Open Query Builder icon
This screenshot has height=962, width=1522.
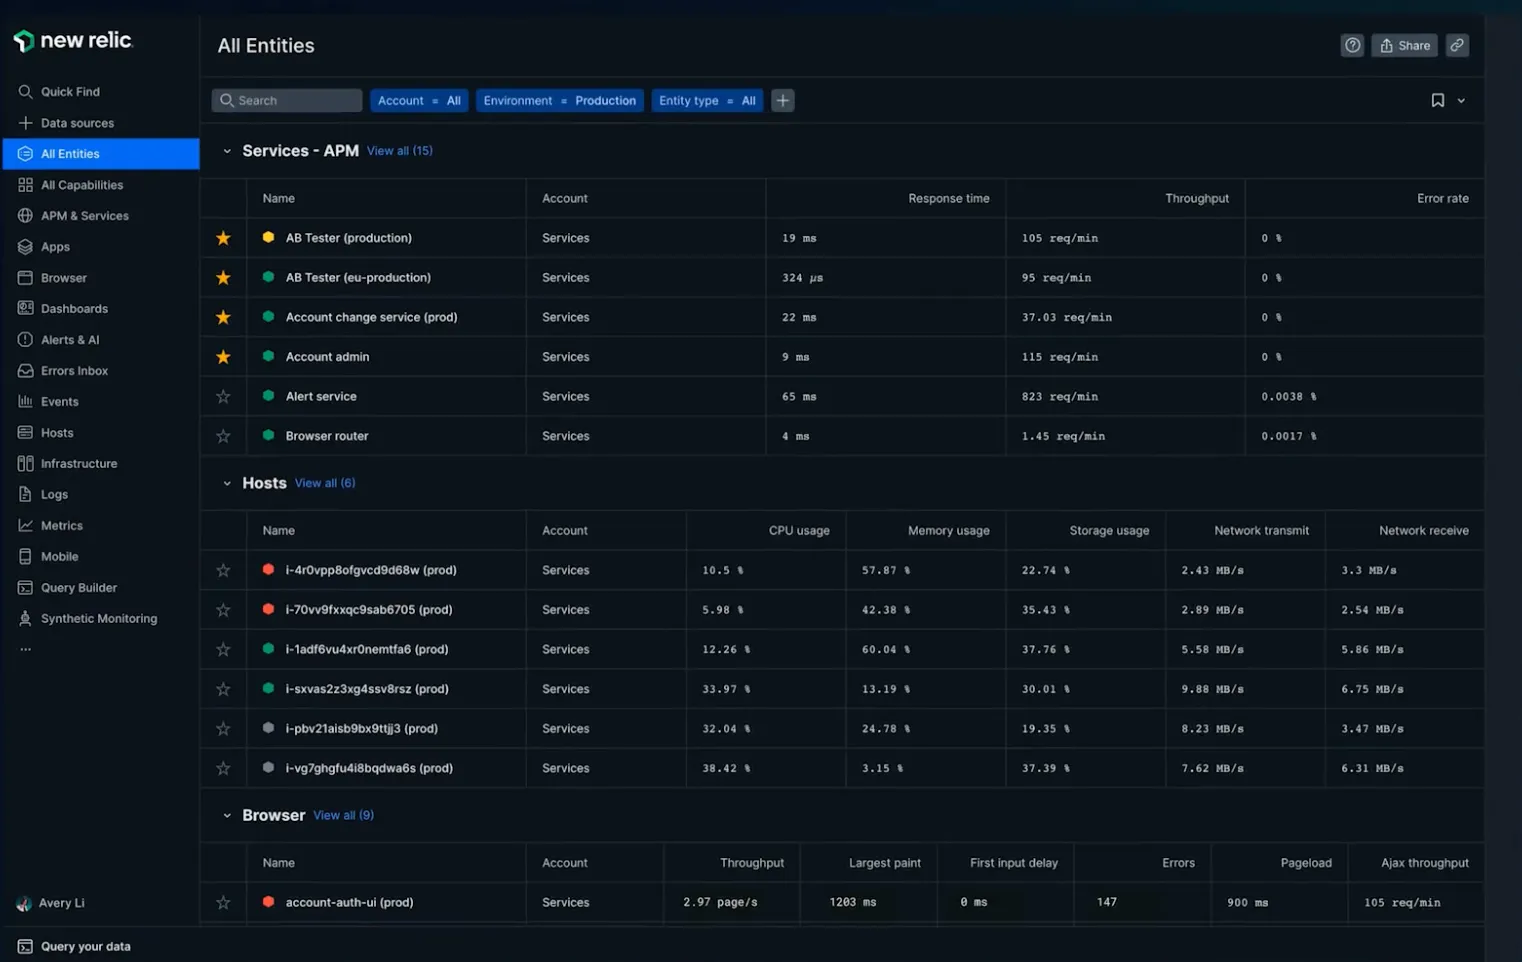coord(25,587)
